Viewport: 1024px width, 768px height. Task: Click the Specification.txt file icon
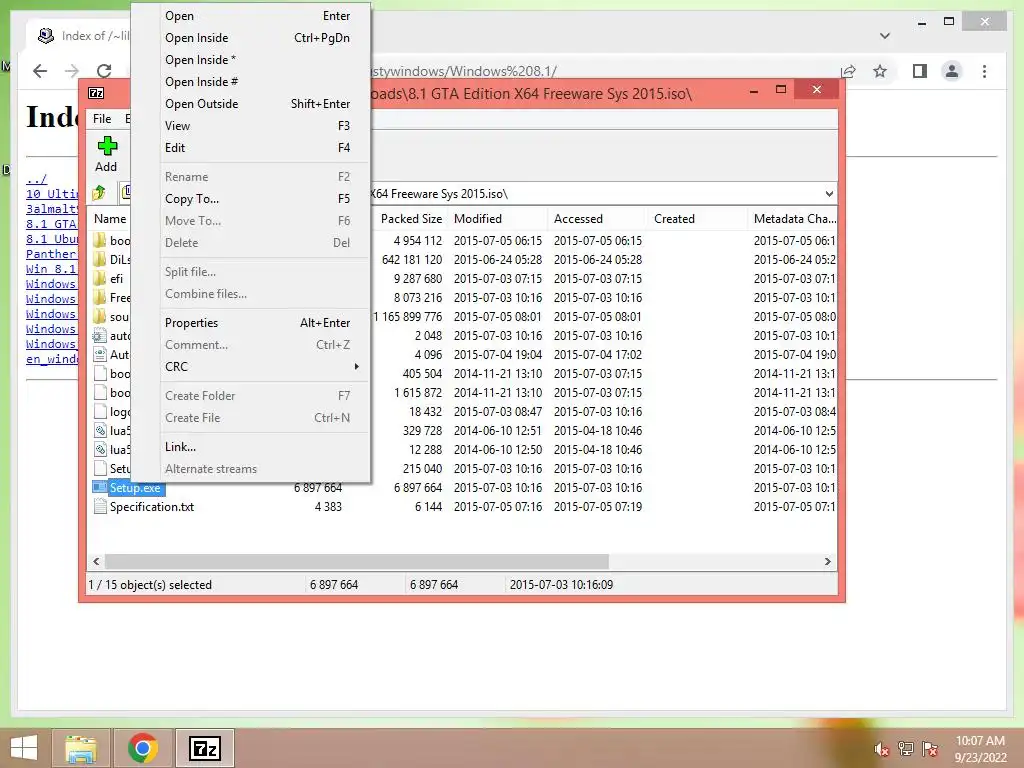[x=100, y=506]
